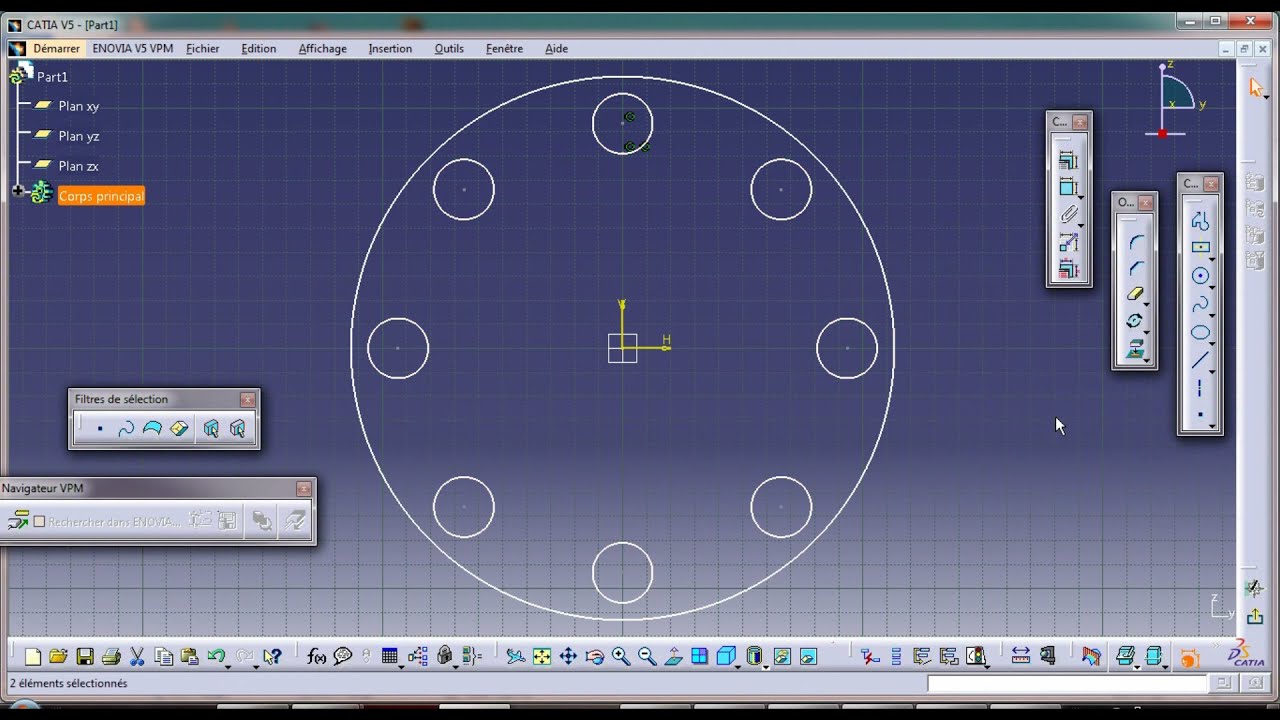
Task: Click the Animate Constraint tool
Action: tap(1068, 241)
